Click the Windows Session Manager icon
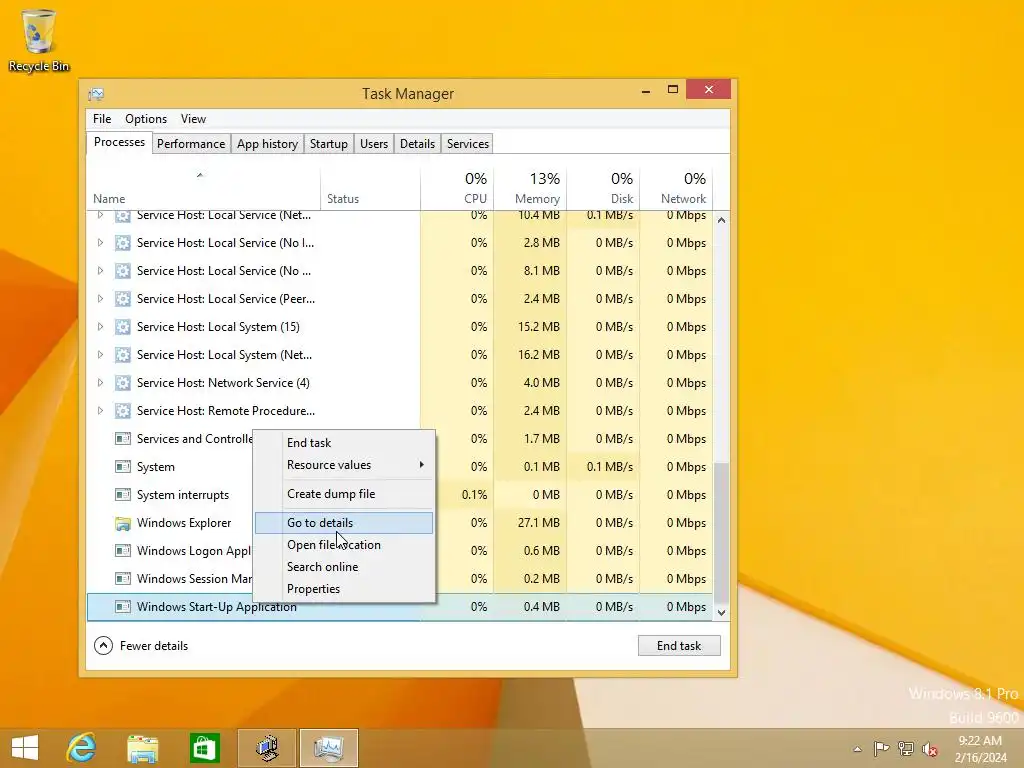This screenshot has width=1024, height=768. tap(123, 579)
